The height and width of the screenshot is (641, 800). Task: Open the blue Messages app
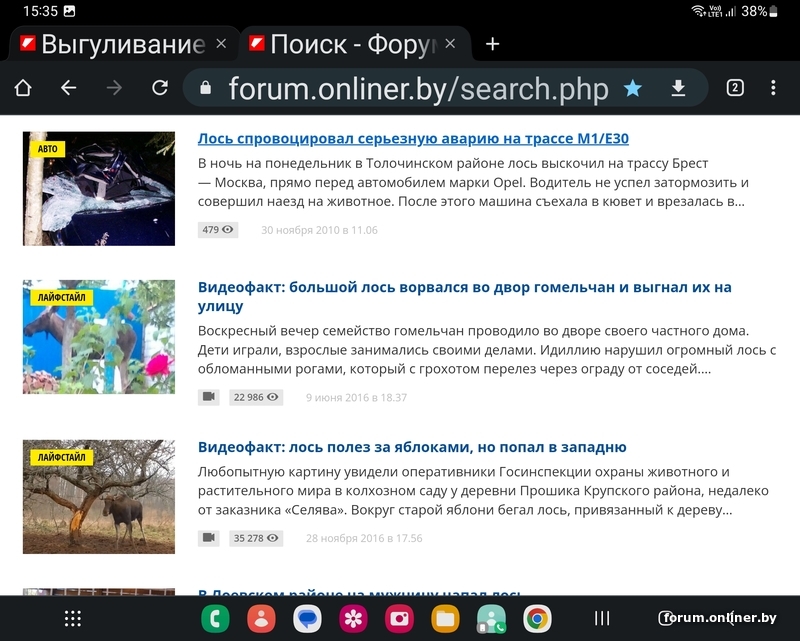coord(307,619)
